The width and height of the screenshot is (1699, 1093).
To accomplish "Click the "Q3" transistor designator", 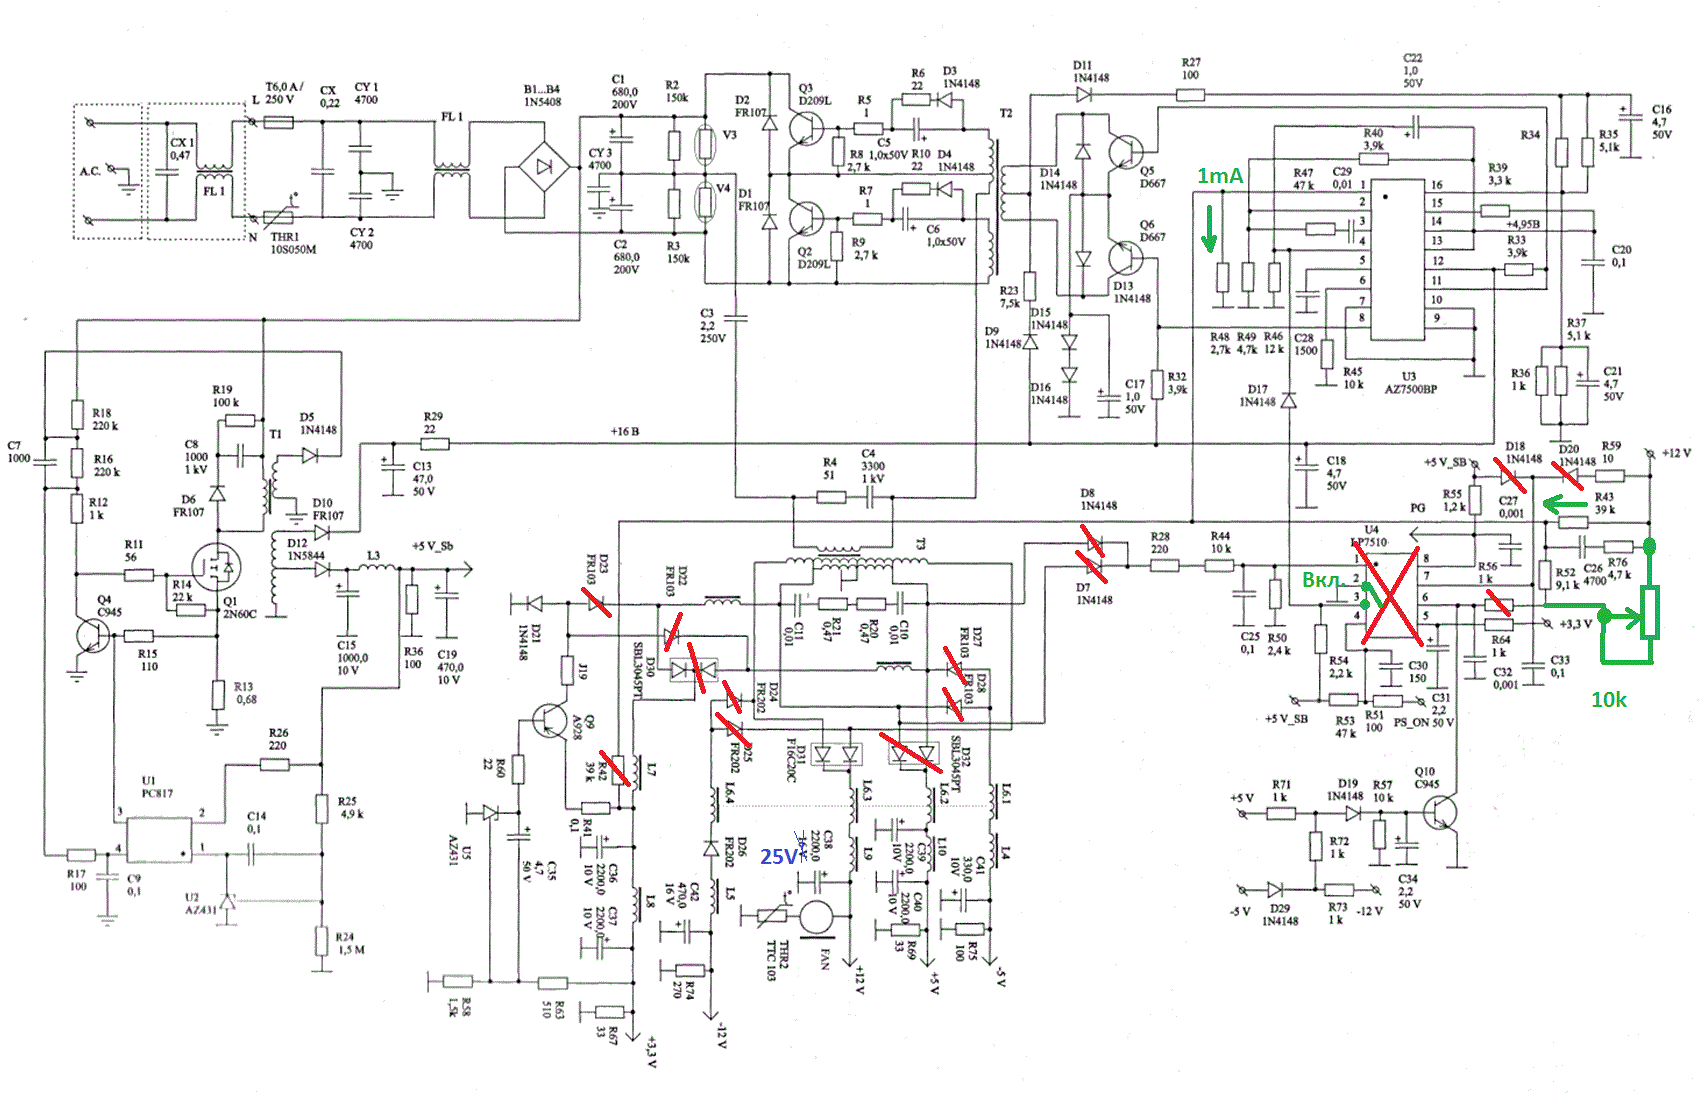I will (x=806, y=88).
